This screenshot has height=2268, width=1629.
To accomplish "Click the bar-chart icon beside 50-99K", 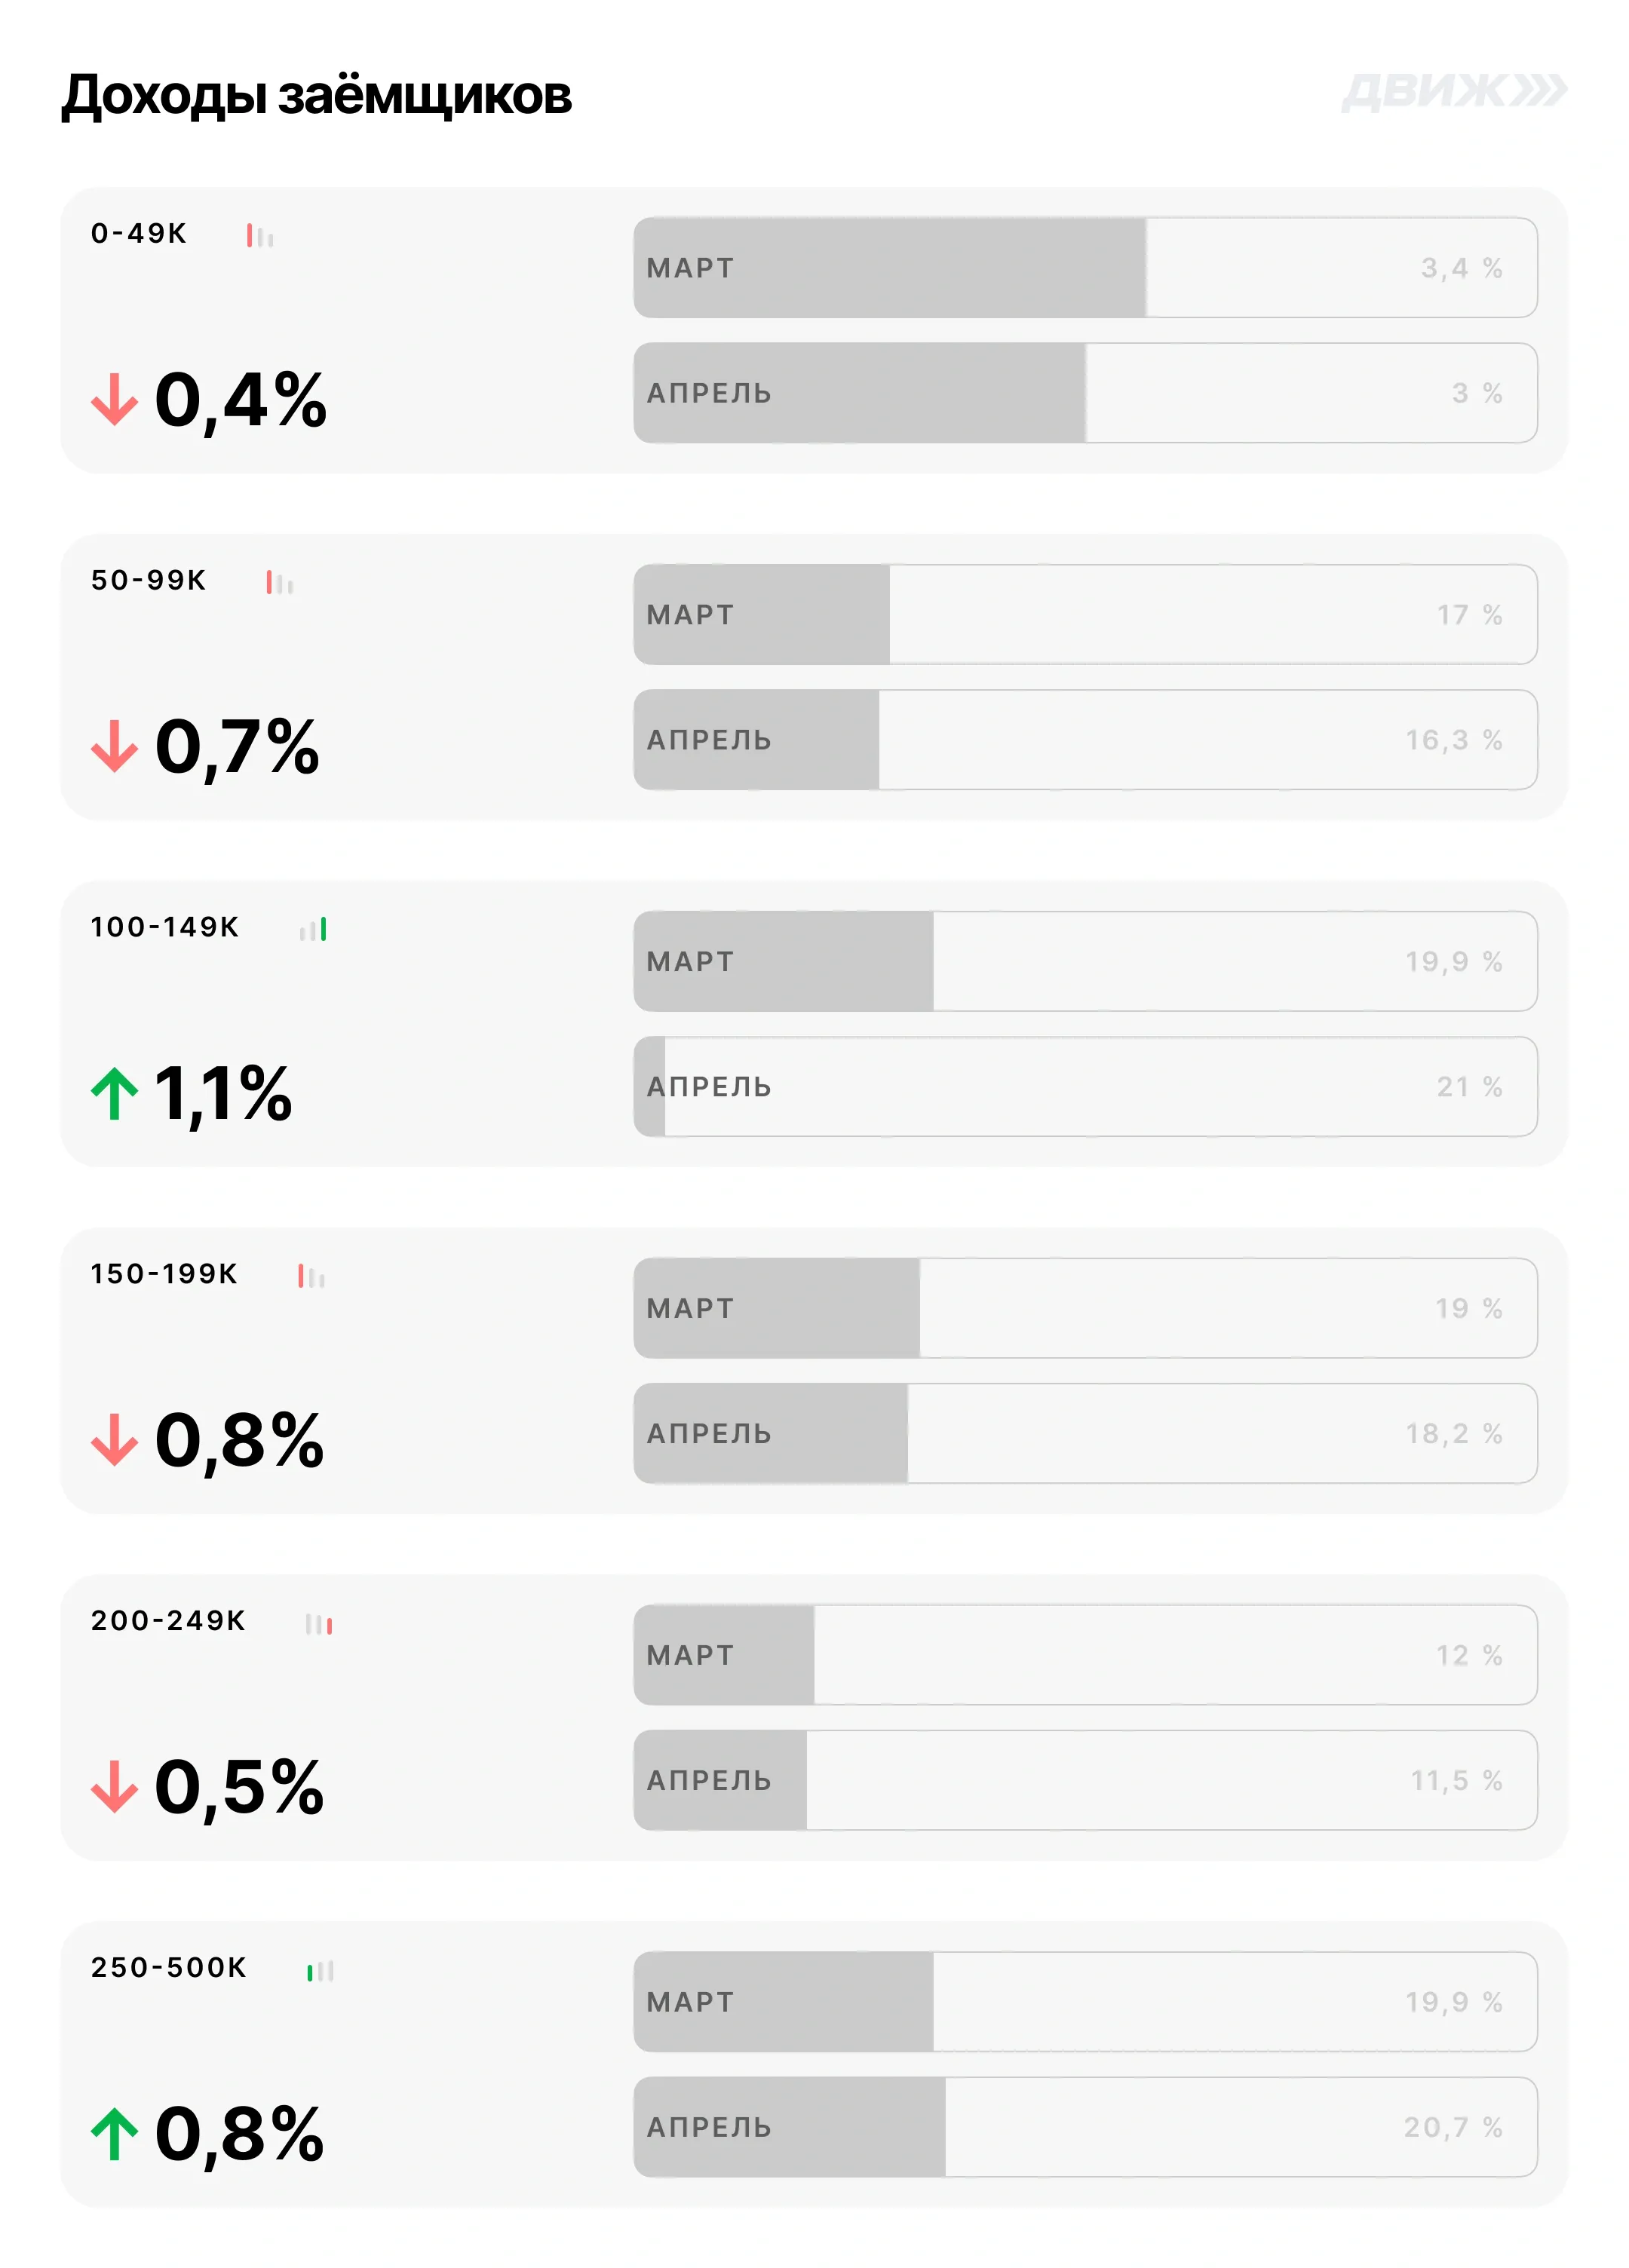I will point(279,582).
